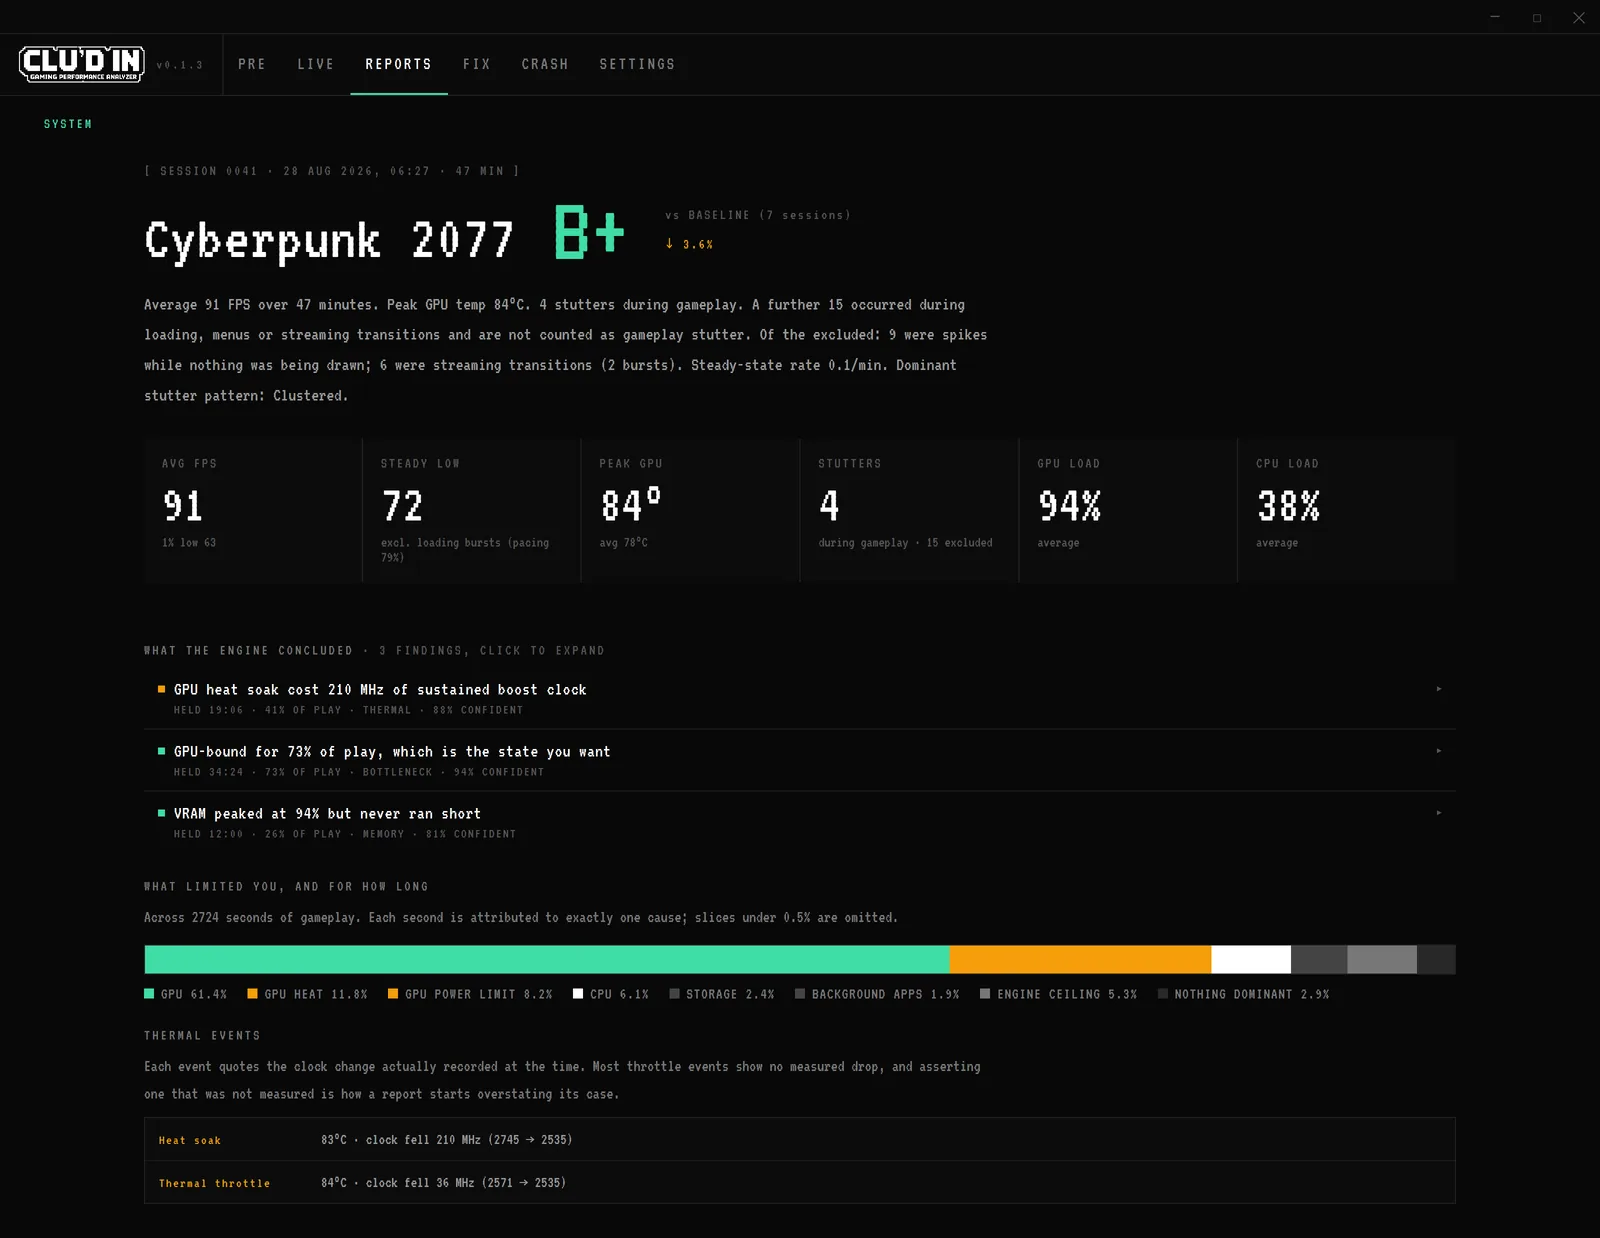Click the green GPU segment of the bar
The image size is (1600, 1238).
(x=547, y=959)
